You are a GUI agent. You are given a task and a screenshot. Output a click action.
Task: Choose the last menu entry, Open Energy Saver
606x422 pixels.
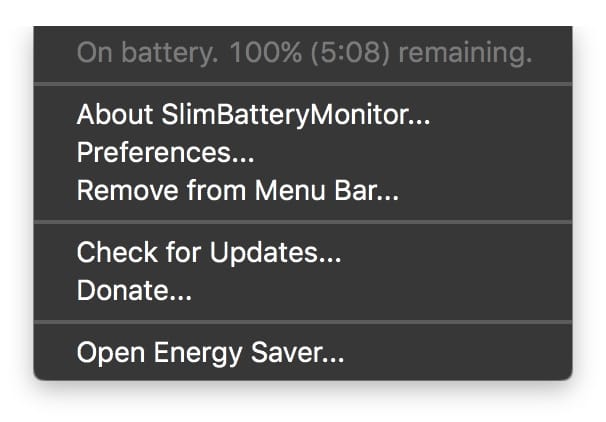point(210,353)
